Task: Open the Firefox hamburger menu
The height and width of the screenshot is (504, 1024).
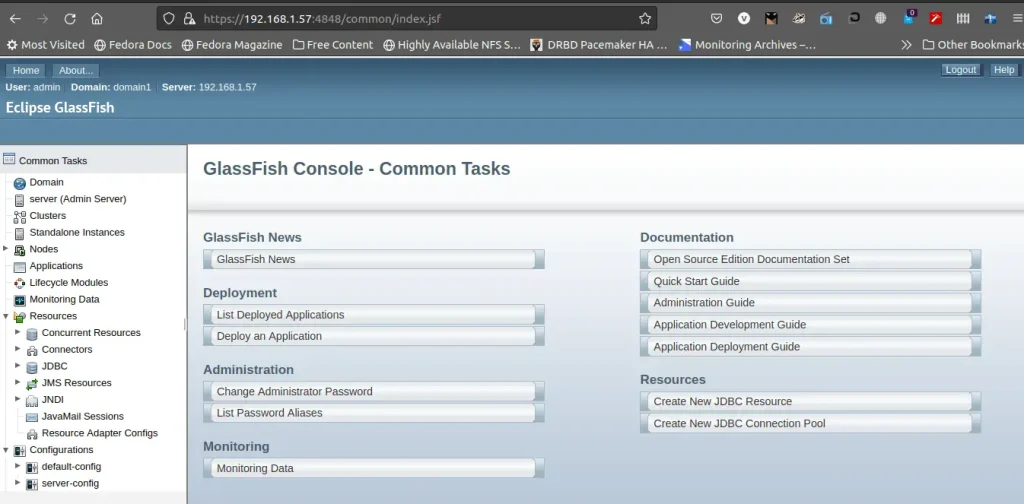Action: pos(1017,19)
